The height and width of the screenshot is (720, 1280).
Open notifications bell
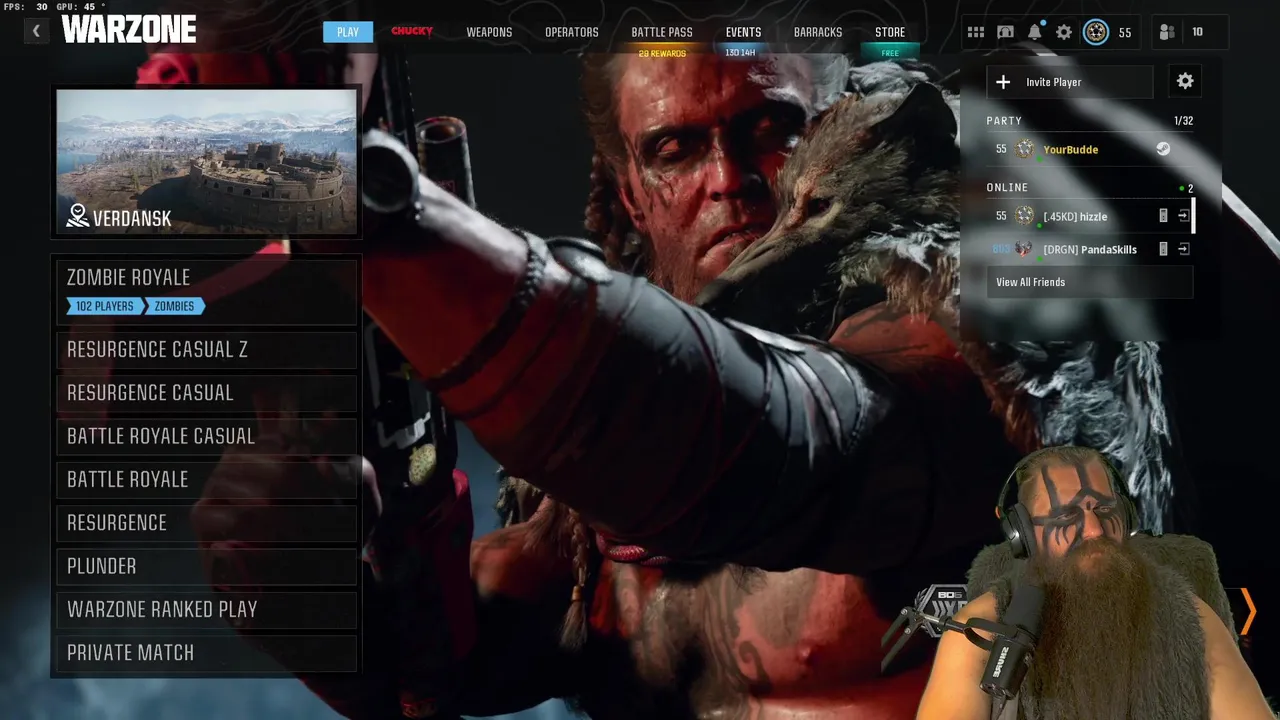(x=1035, y=32)
